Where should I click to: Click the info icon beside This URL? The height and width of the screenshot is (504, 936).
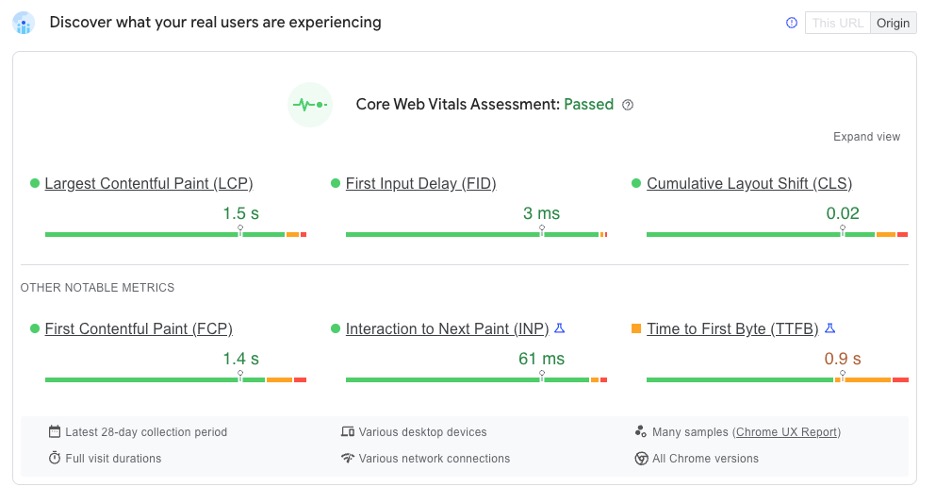pyautogui.click(x=791, y=23)
